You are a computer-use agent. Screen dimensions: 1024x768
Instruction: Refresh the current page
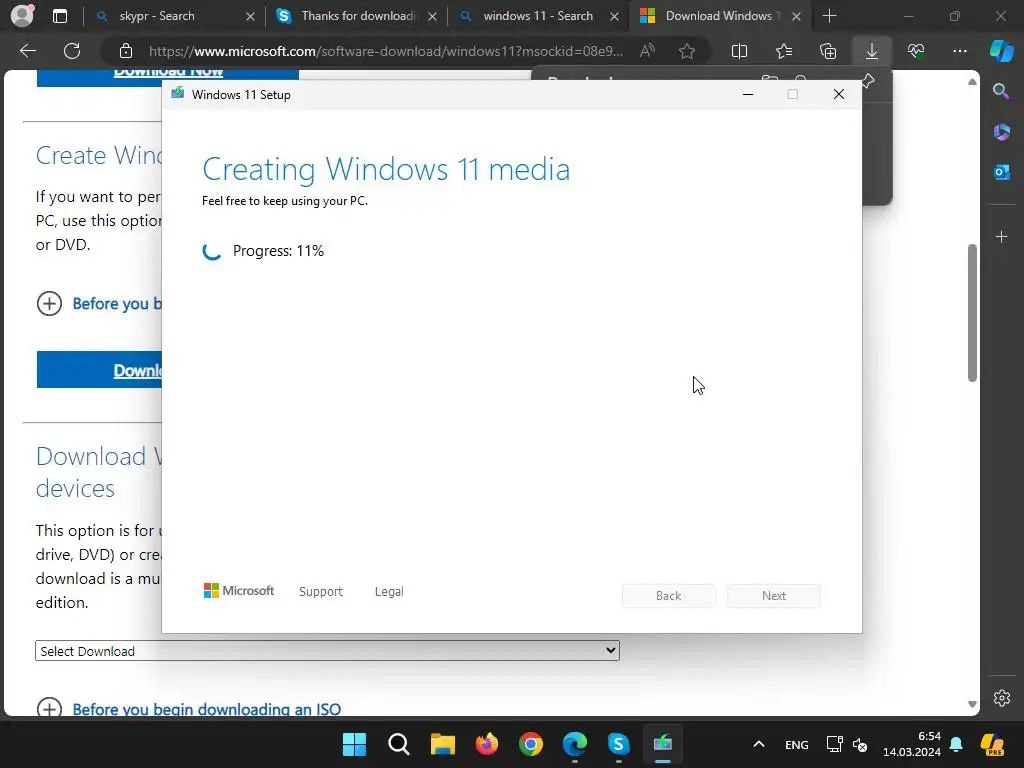[x=72, y=51]
